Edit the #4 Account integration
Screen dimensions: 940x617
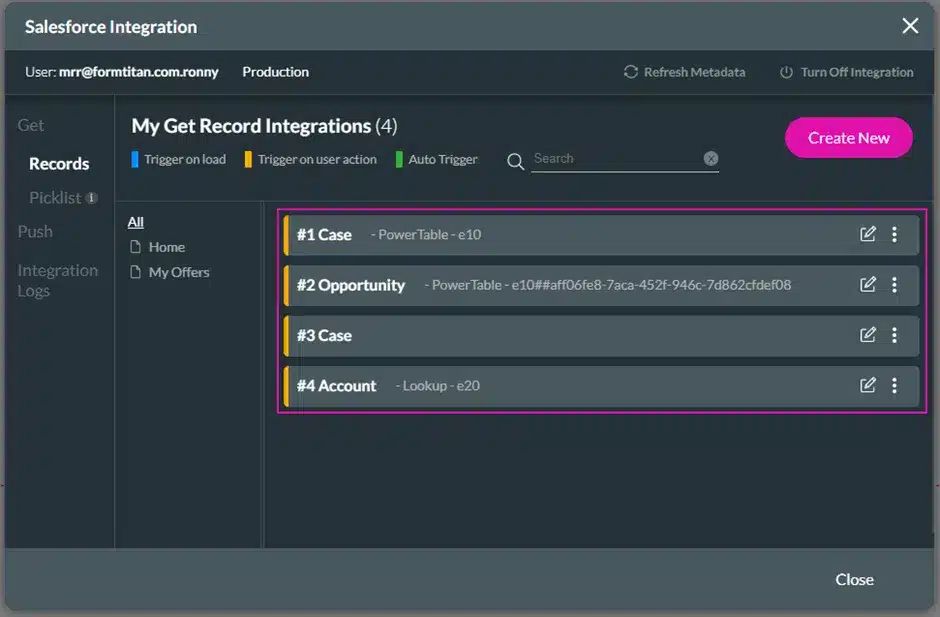(x=868, y=385)
